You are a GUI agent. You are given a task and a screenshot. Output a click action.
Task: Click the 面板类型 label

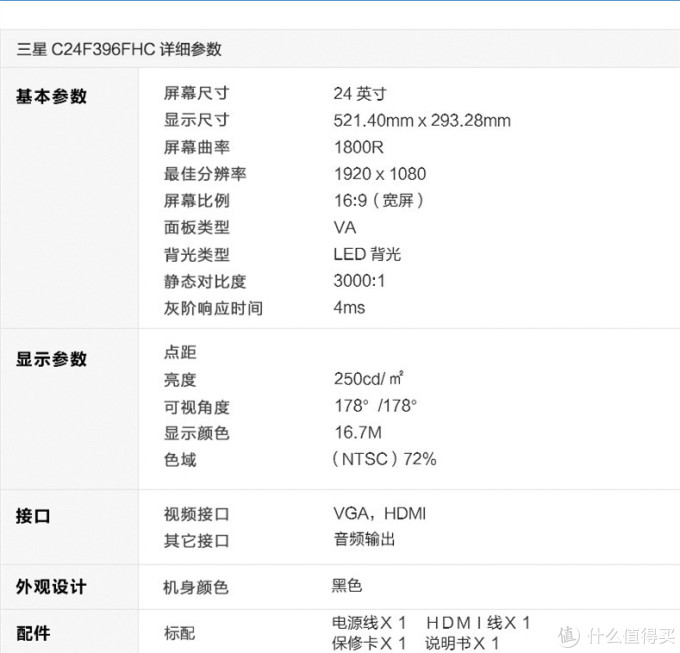pyautogui.click(x=196, y=228)
